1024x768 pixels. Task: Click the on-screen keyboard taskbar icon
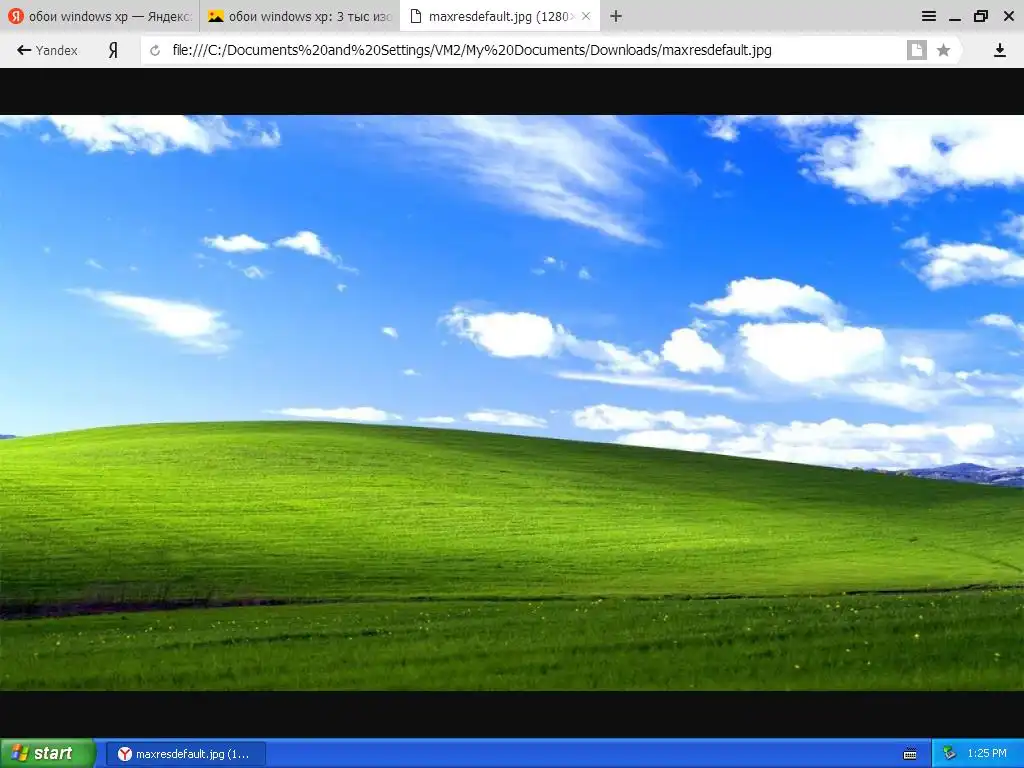[x=910, y=754]
